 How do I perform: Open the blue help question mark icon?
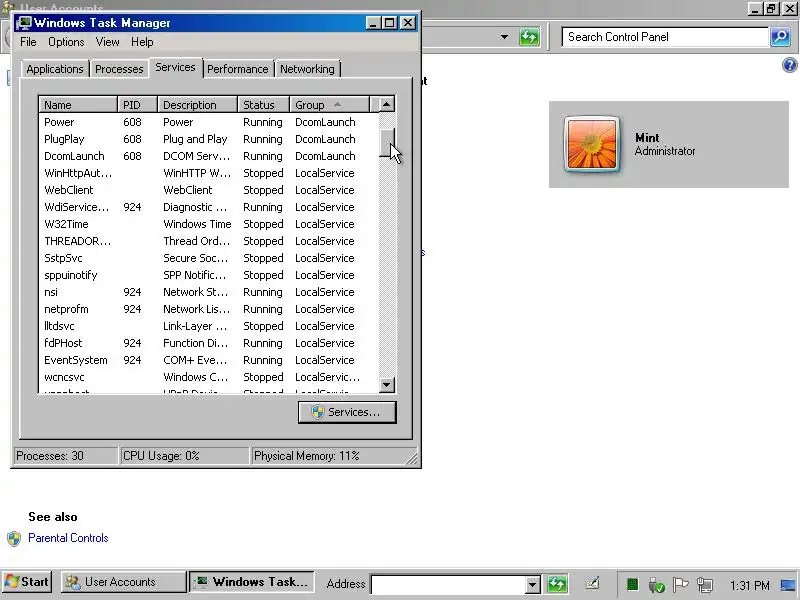point(789,65)
